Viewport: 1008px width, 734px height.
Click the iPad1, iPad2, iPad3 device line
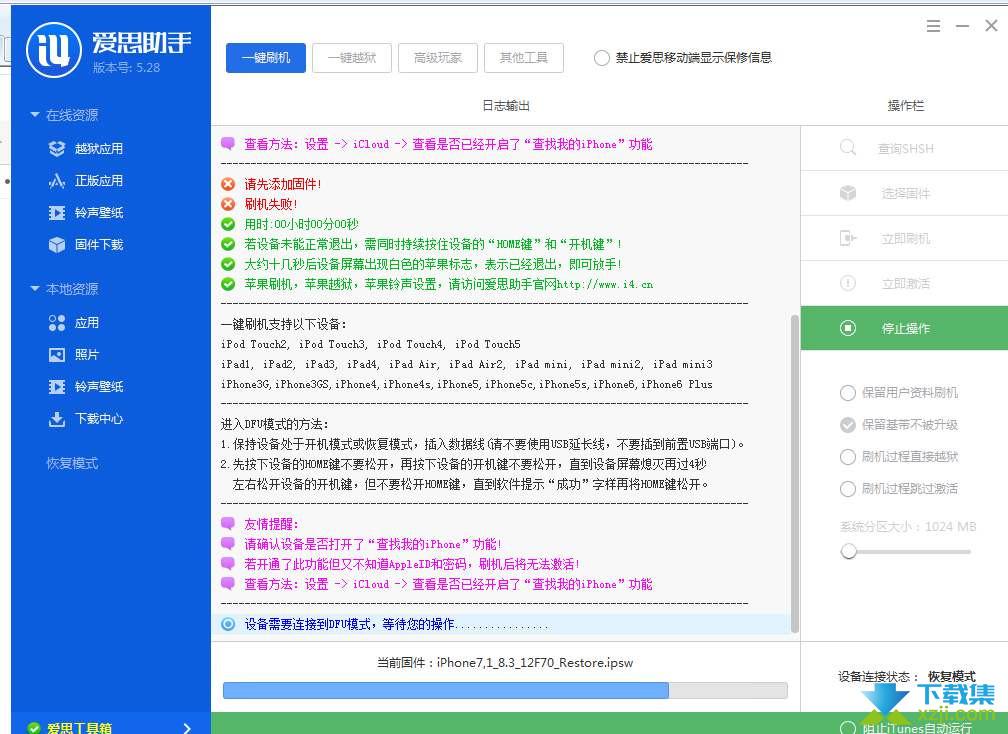pos(467,364)
